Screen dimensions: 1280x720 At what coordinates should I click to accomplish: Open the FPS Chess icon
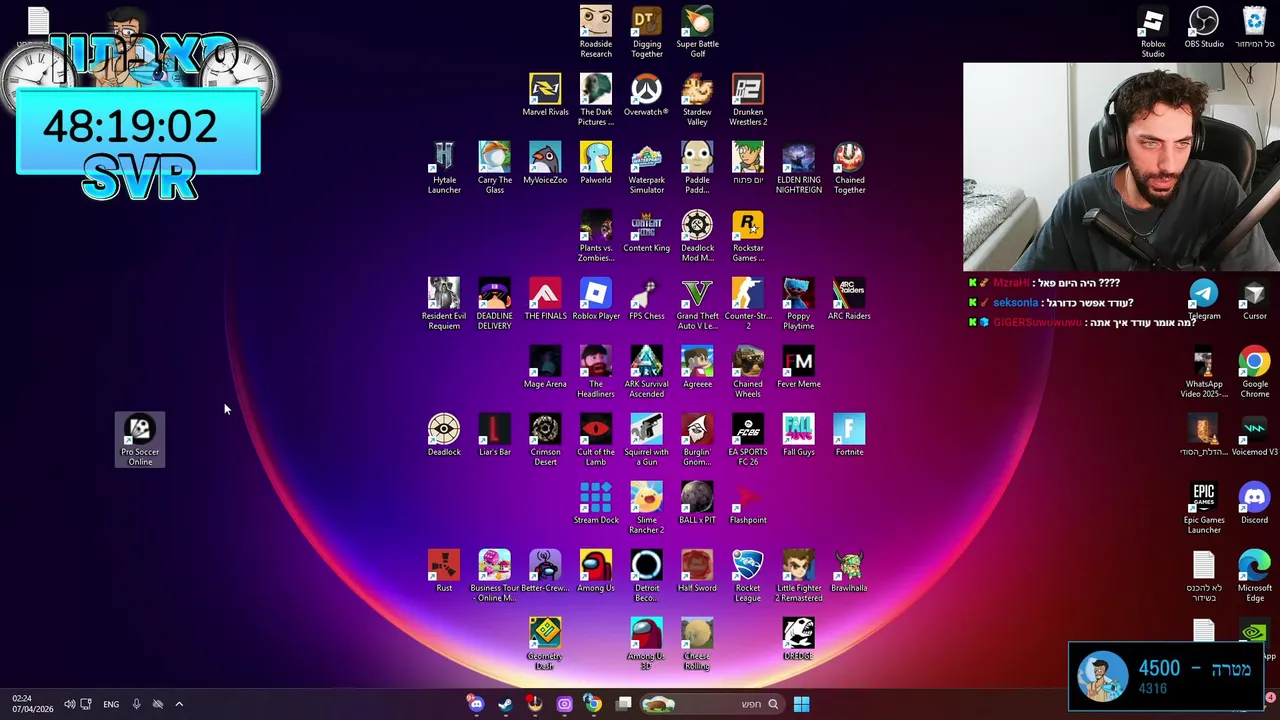(647, 299)
